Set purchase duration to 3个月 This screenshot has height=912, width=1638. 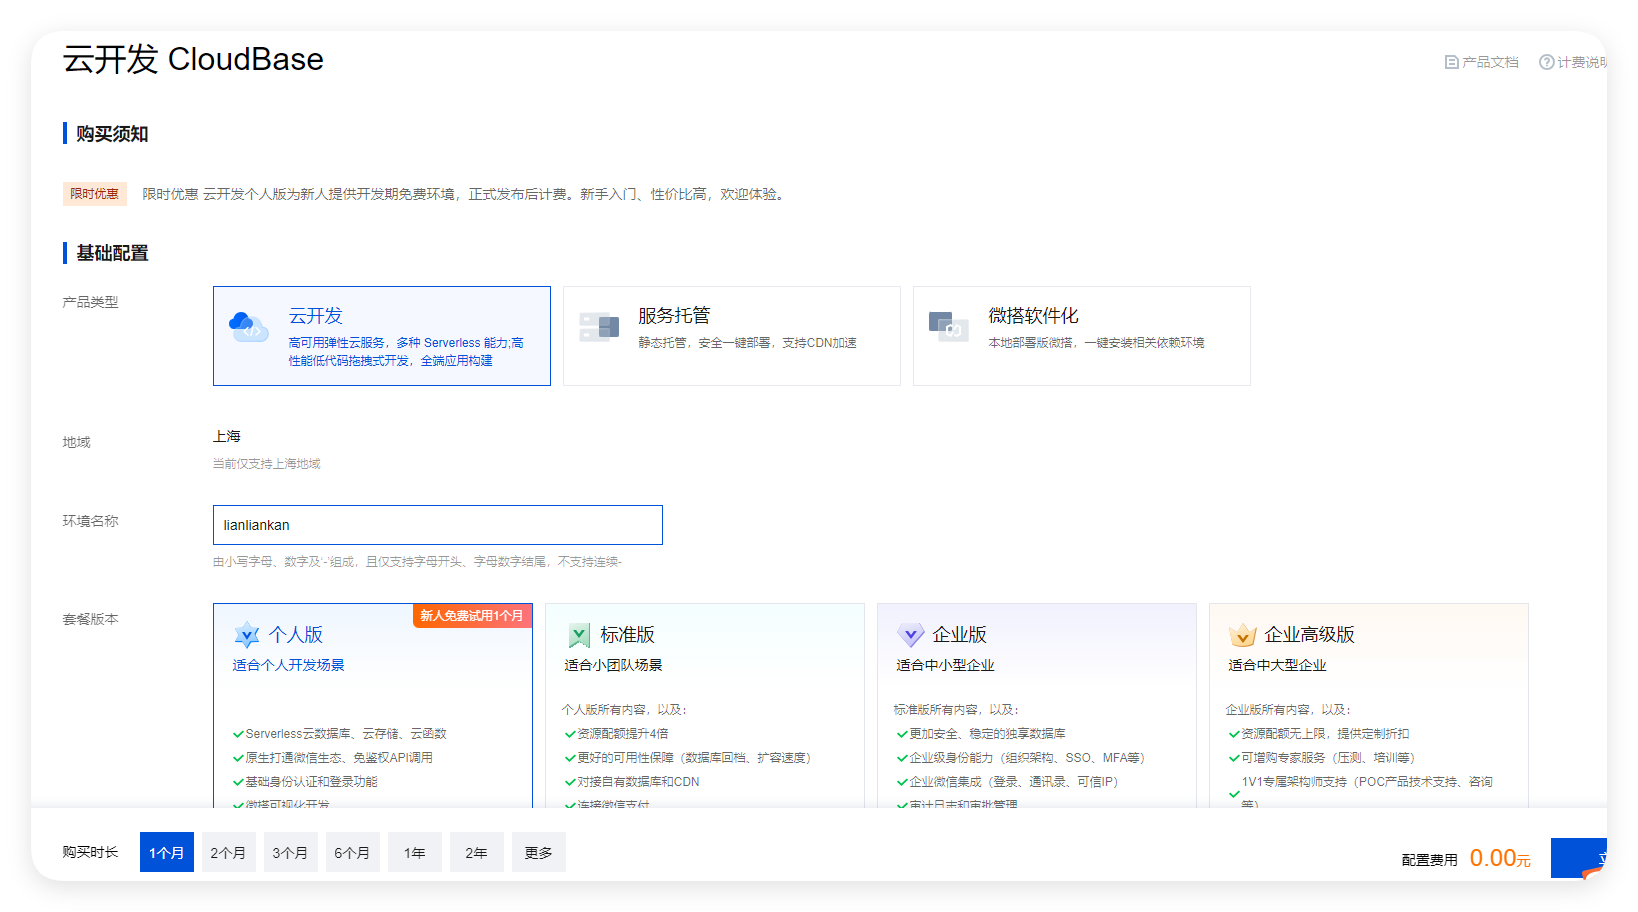pyautogui.click(x=291, y=852)
